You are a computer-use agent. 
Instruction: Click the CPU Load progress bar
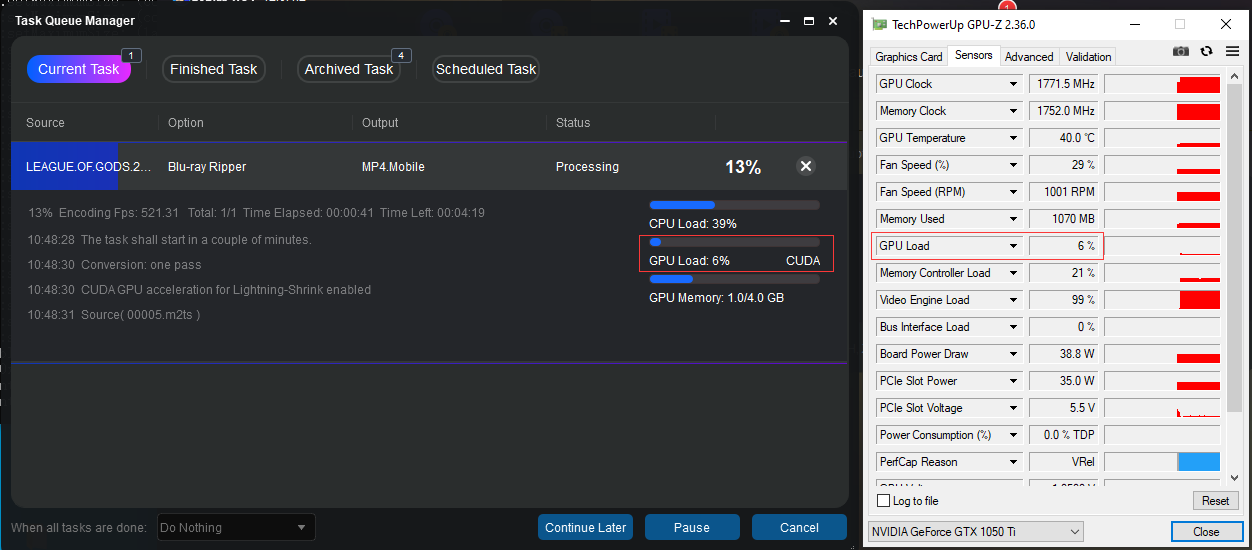[x=734, y=205]
